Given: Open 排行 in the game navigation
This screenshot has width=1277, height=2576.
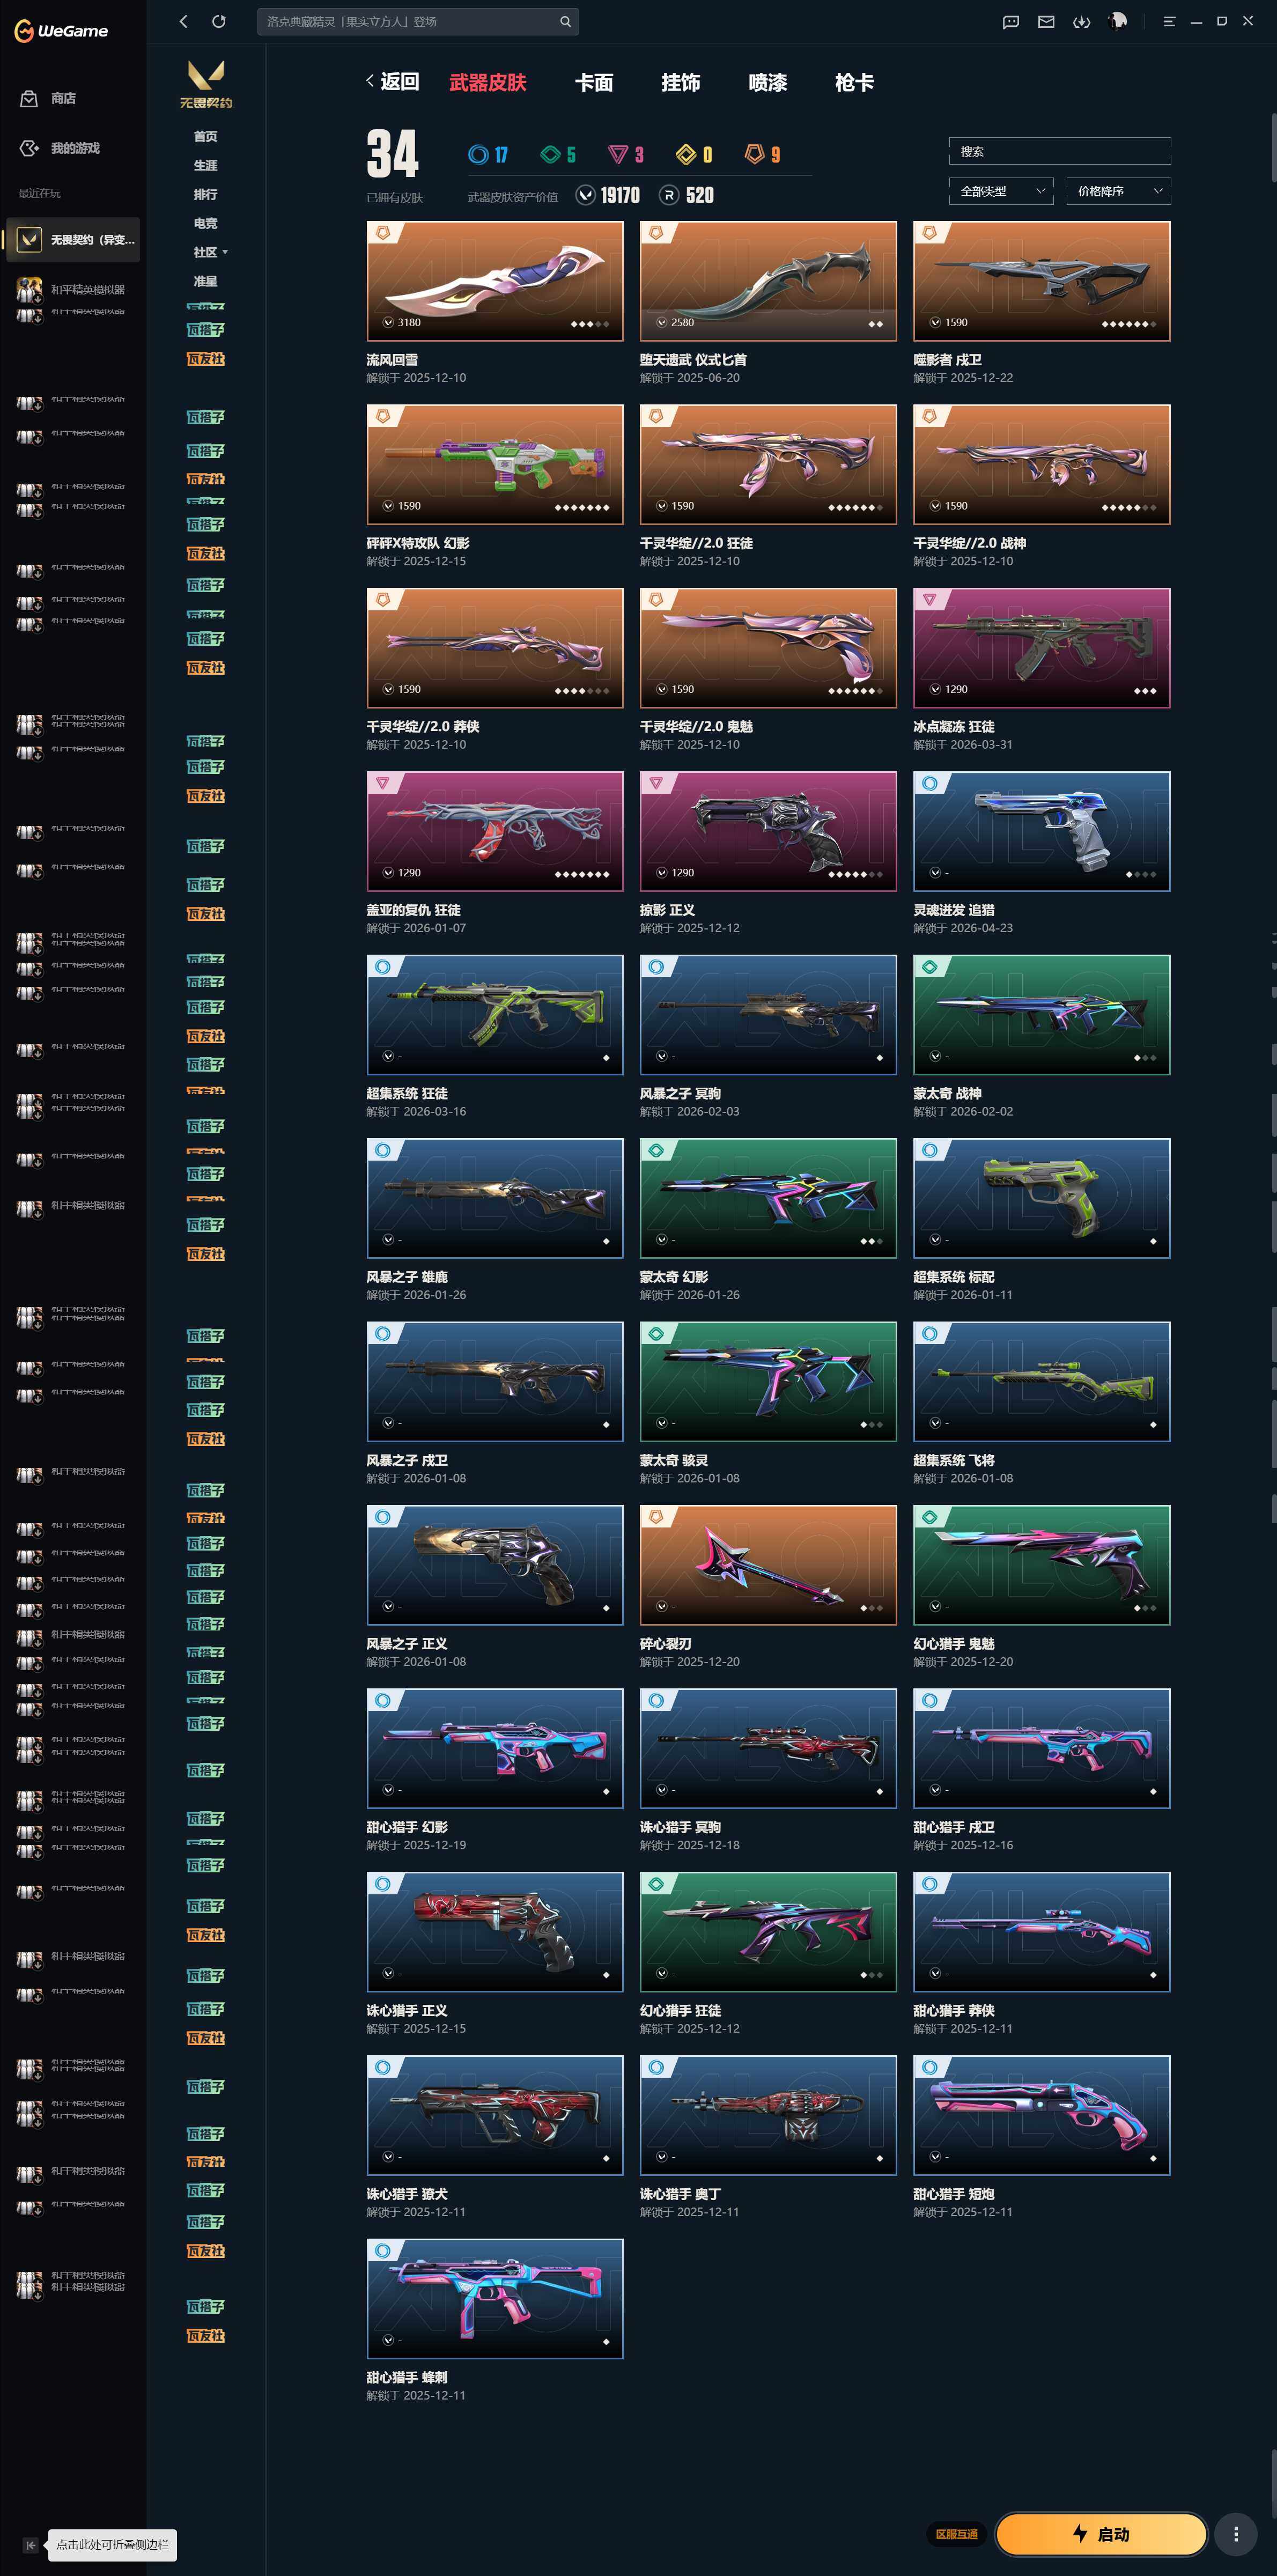Looking at the screenshot, I should coord(206,194).
